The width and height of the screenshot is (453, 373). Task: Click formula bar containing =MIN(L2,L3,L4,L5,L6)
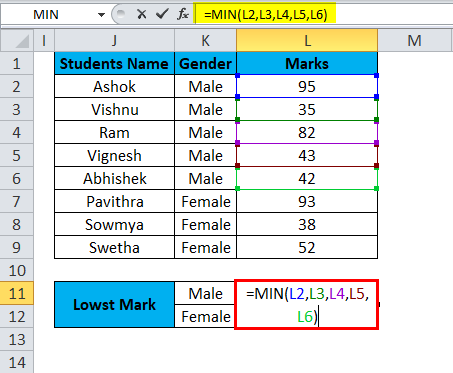pos(323,14)
